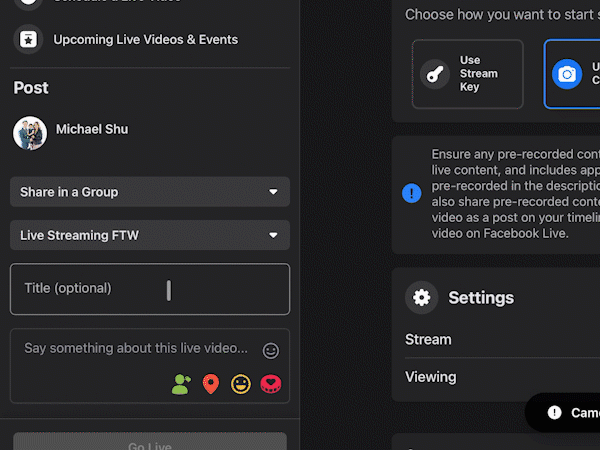Click the Michael Shu profile name
The width and height of the screenshot is (600, 450).
point(92,129)
